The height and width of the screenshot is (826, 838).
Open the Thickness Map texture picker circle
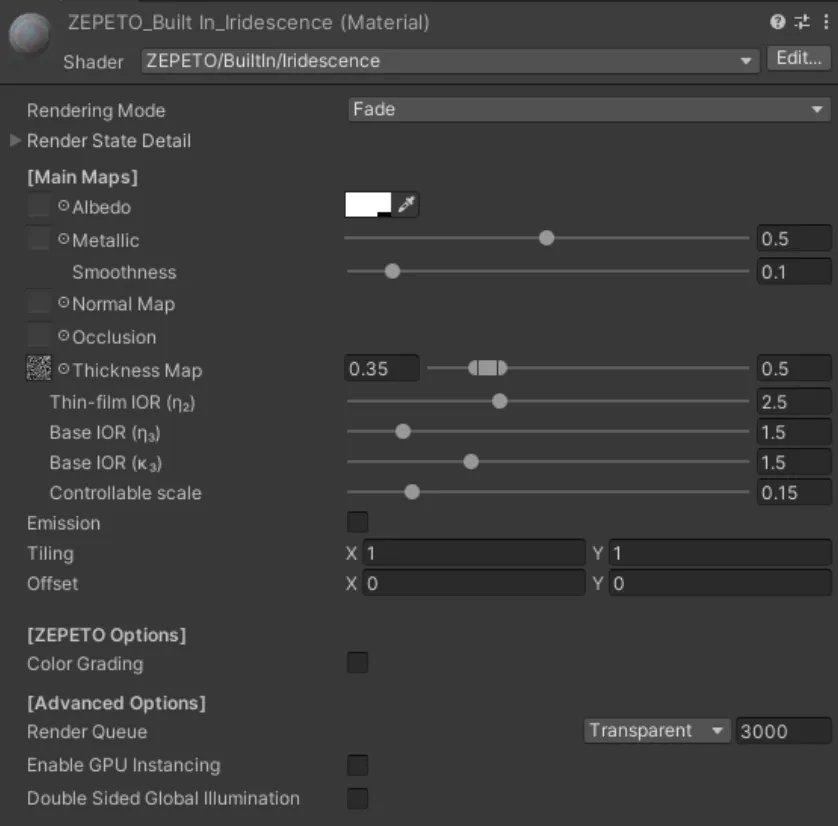[x=64, y=369]
